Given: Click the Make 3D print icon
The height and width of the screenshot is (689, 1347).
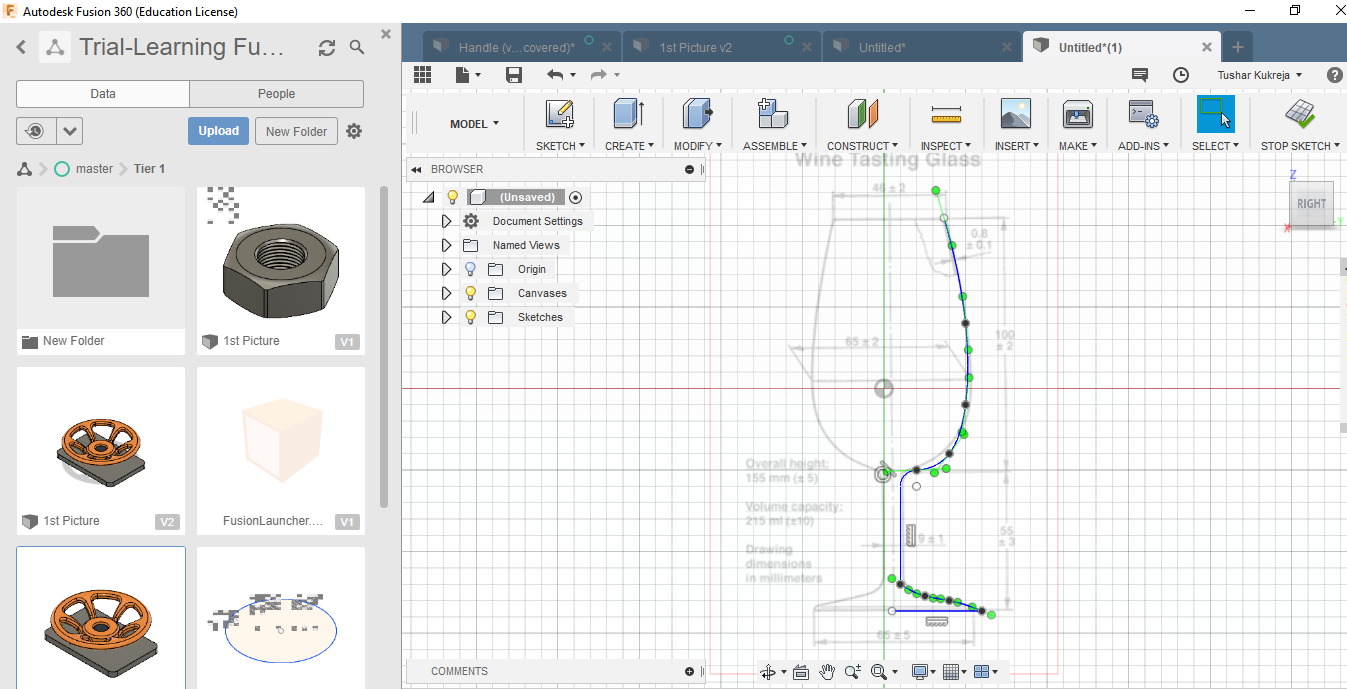Looking at the screenshot, I should click(1077, 114).
